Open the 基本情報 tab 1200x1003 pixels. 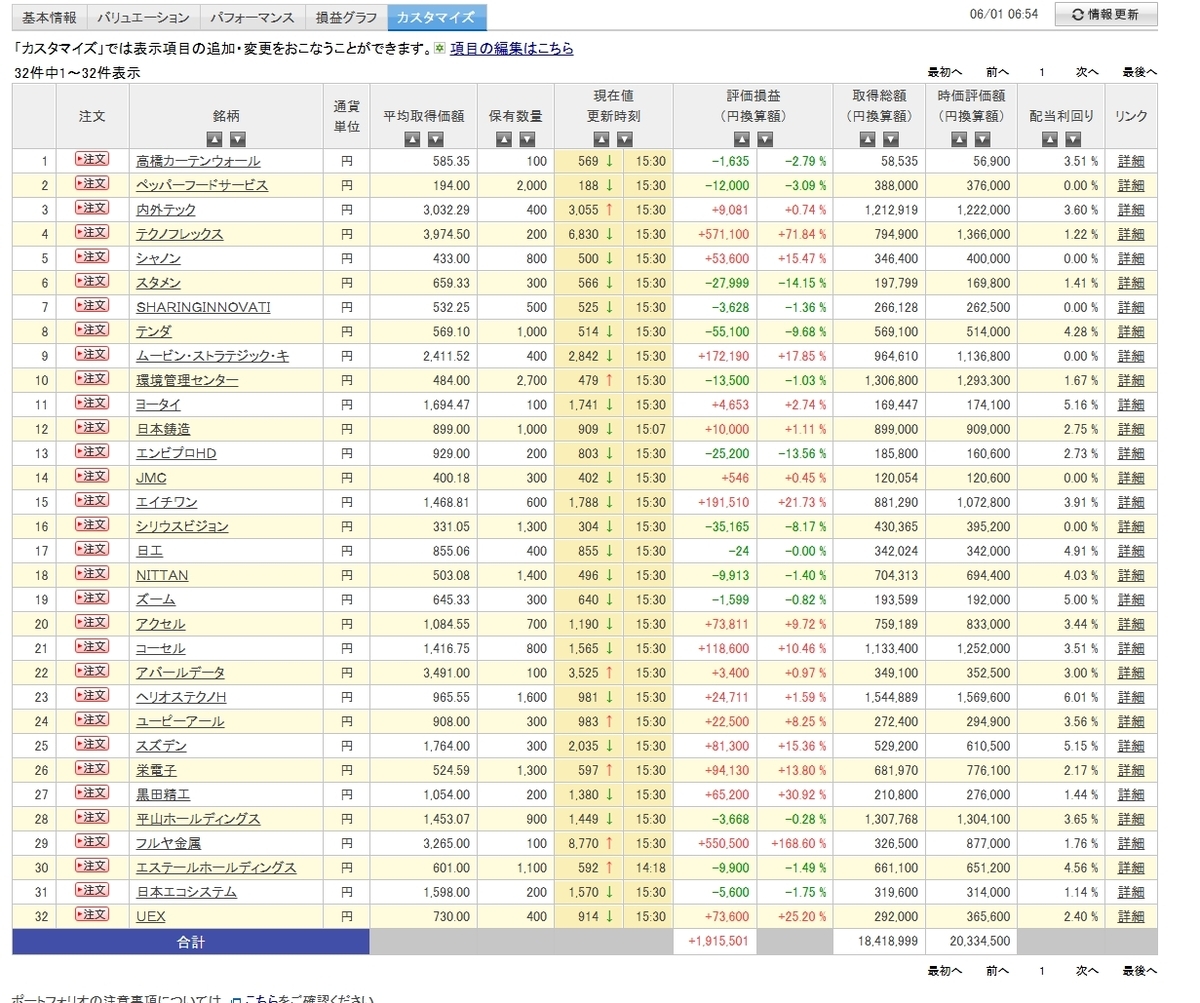pyautogui.click(x=49, y=17)
